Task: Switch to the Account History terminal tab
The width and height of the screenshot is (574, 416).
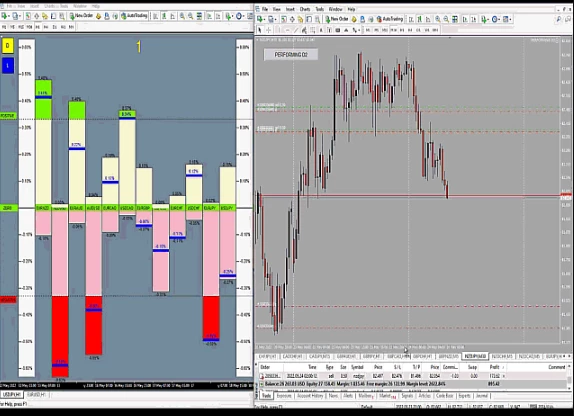Action: tap(310, 396)
